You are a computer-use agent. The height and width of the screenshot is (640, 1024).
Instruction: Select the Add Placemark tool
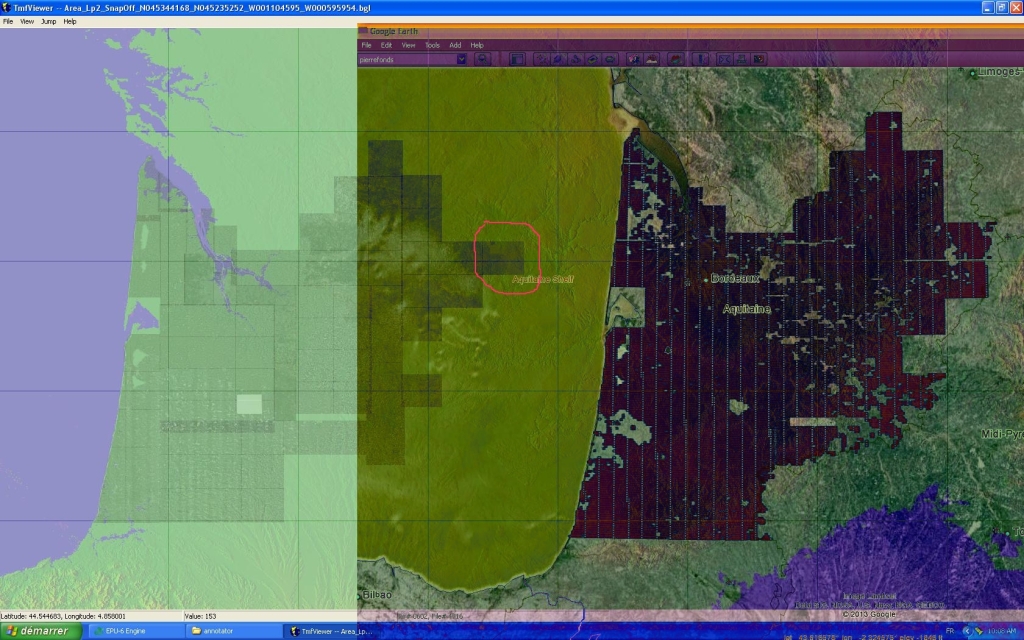pos(541,59)
